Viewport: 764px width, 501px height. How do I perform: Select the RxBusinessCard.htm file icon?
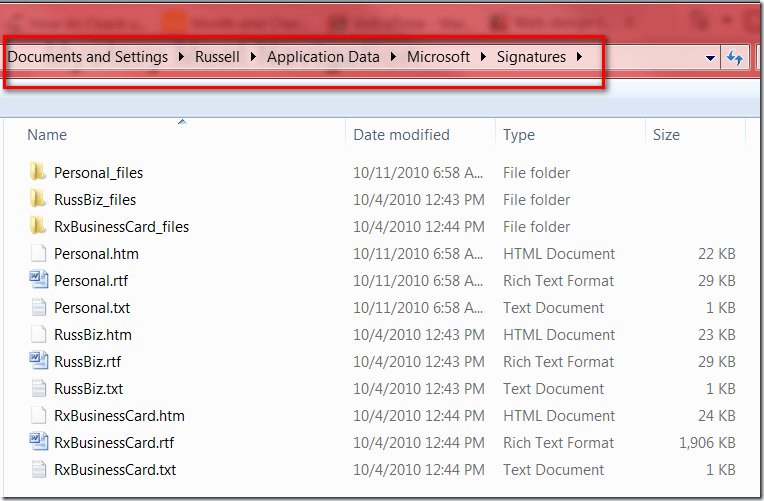pos(38,416)
